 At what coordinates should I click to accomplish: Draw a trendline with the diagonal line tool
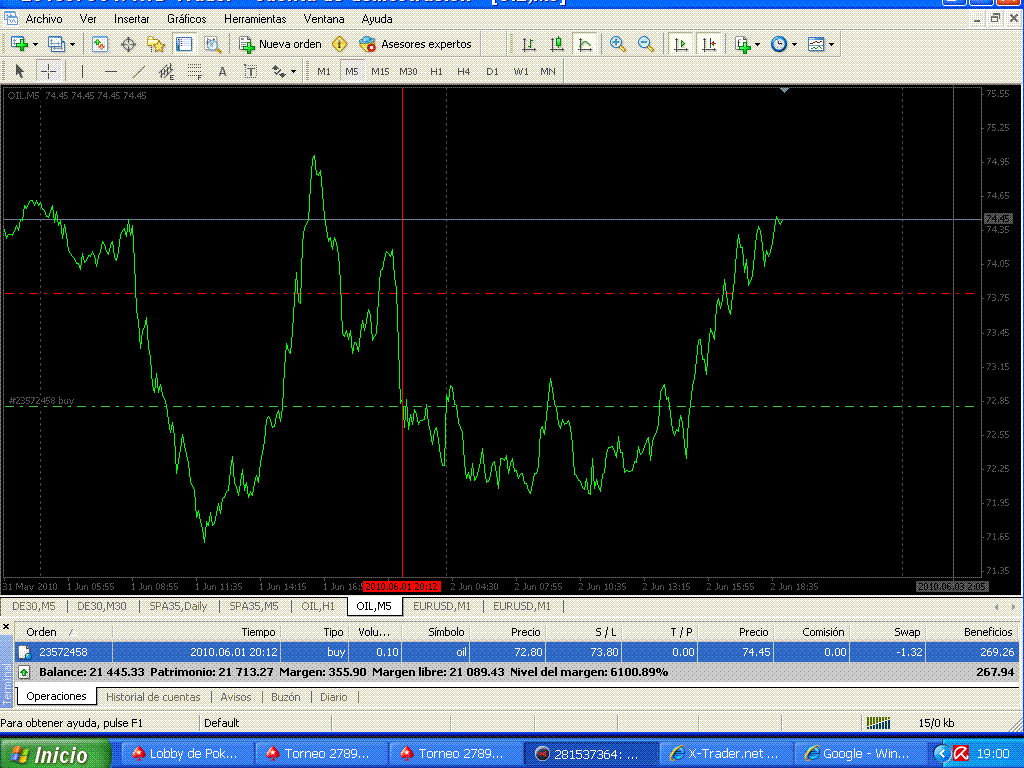[139, 71]
